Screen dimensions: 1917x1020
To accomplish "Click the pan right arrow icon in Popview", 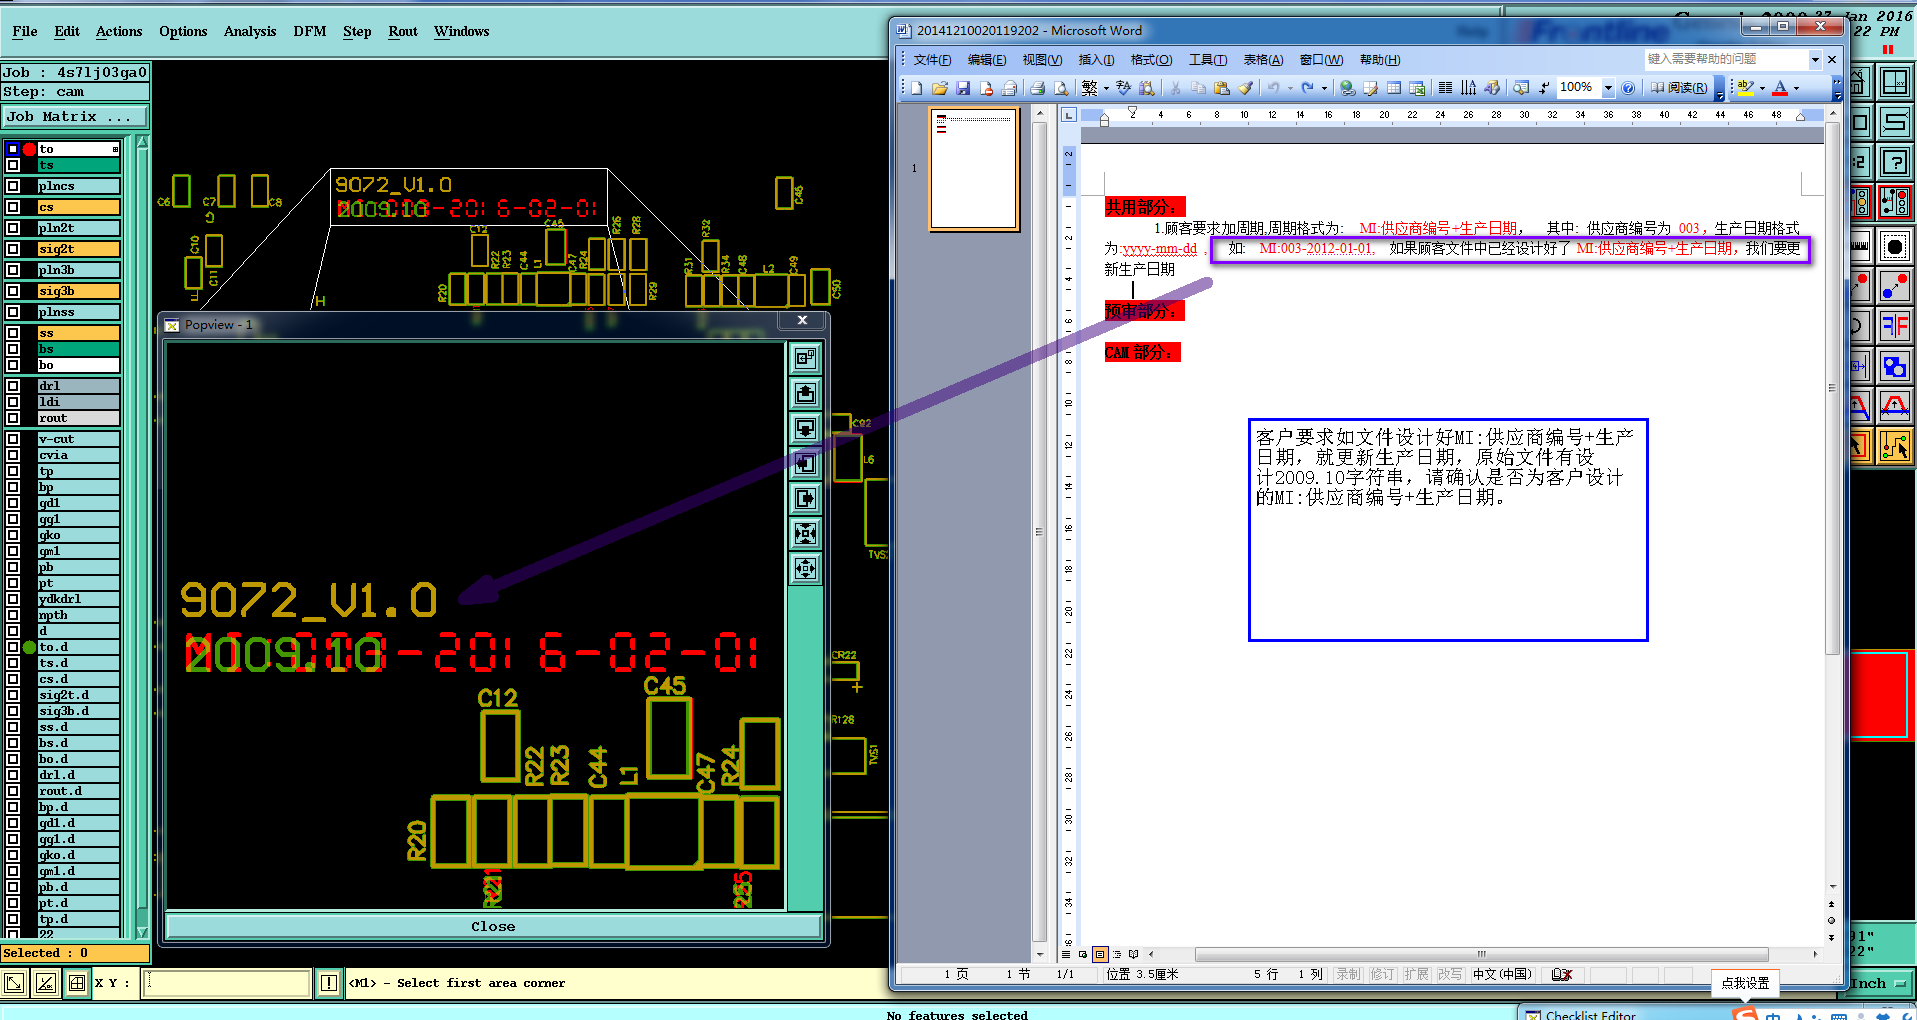I will click(805, 498).
